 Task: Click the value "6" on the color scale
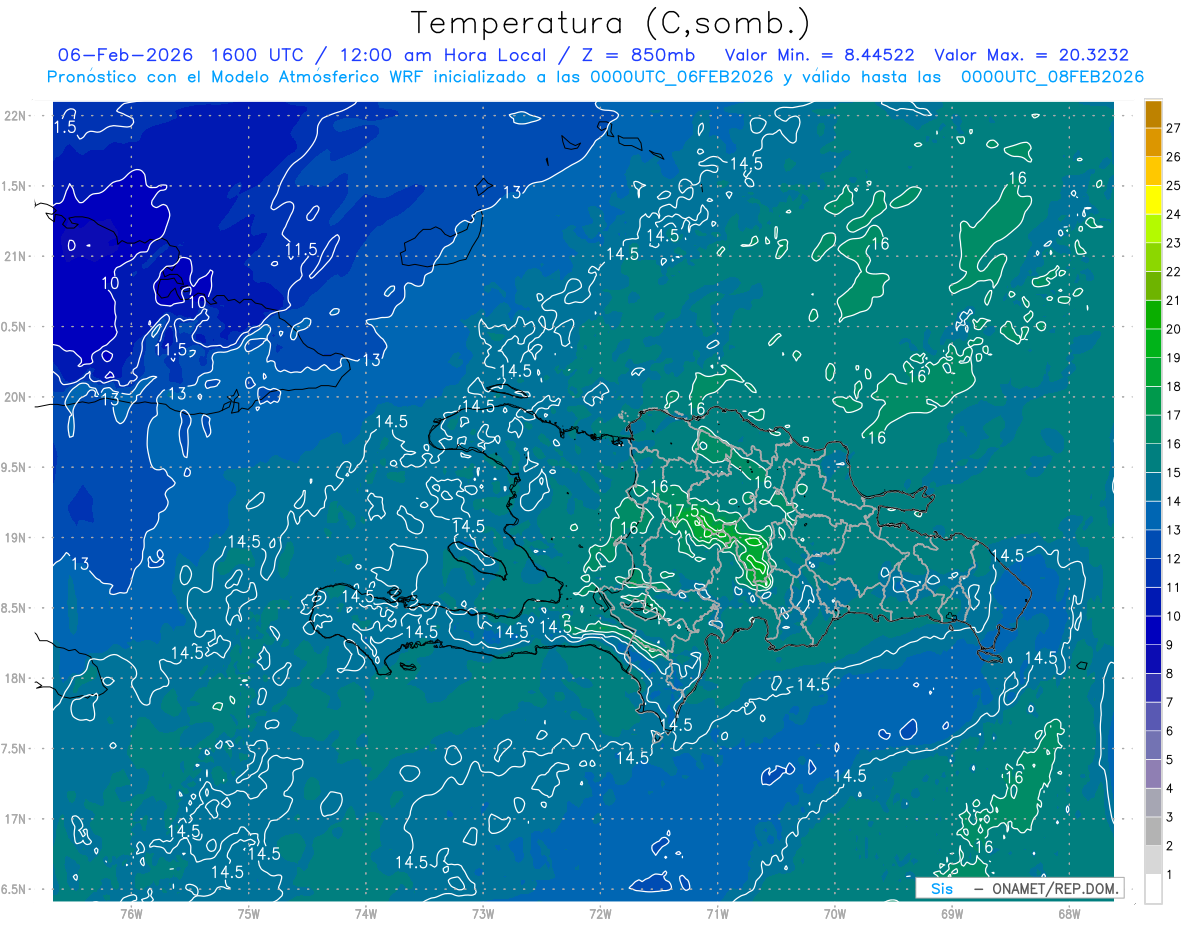pos(1170,731)
